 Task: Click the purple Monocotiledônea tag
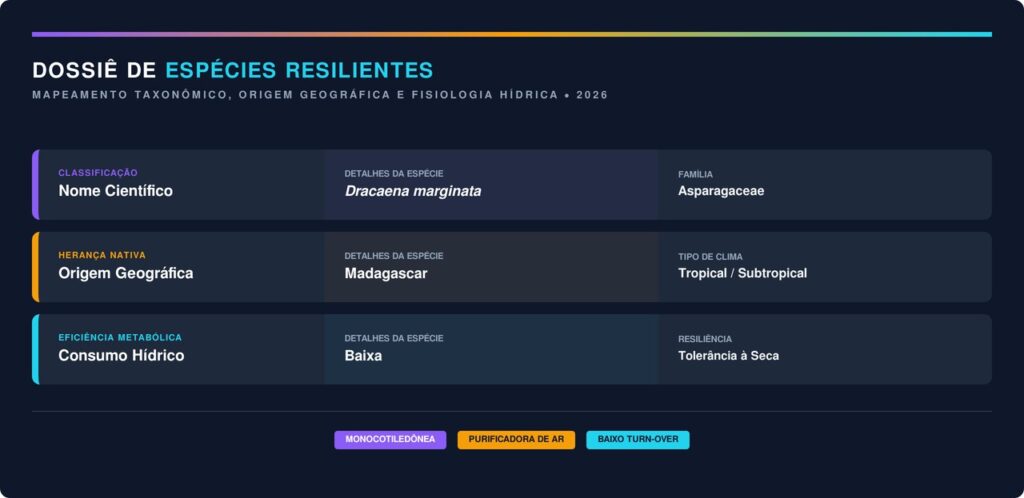click(x=390, y=440)
